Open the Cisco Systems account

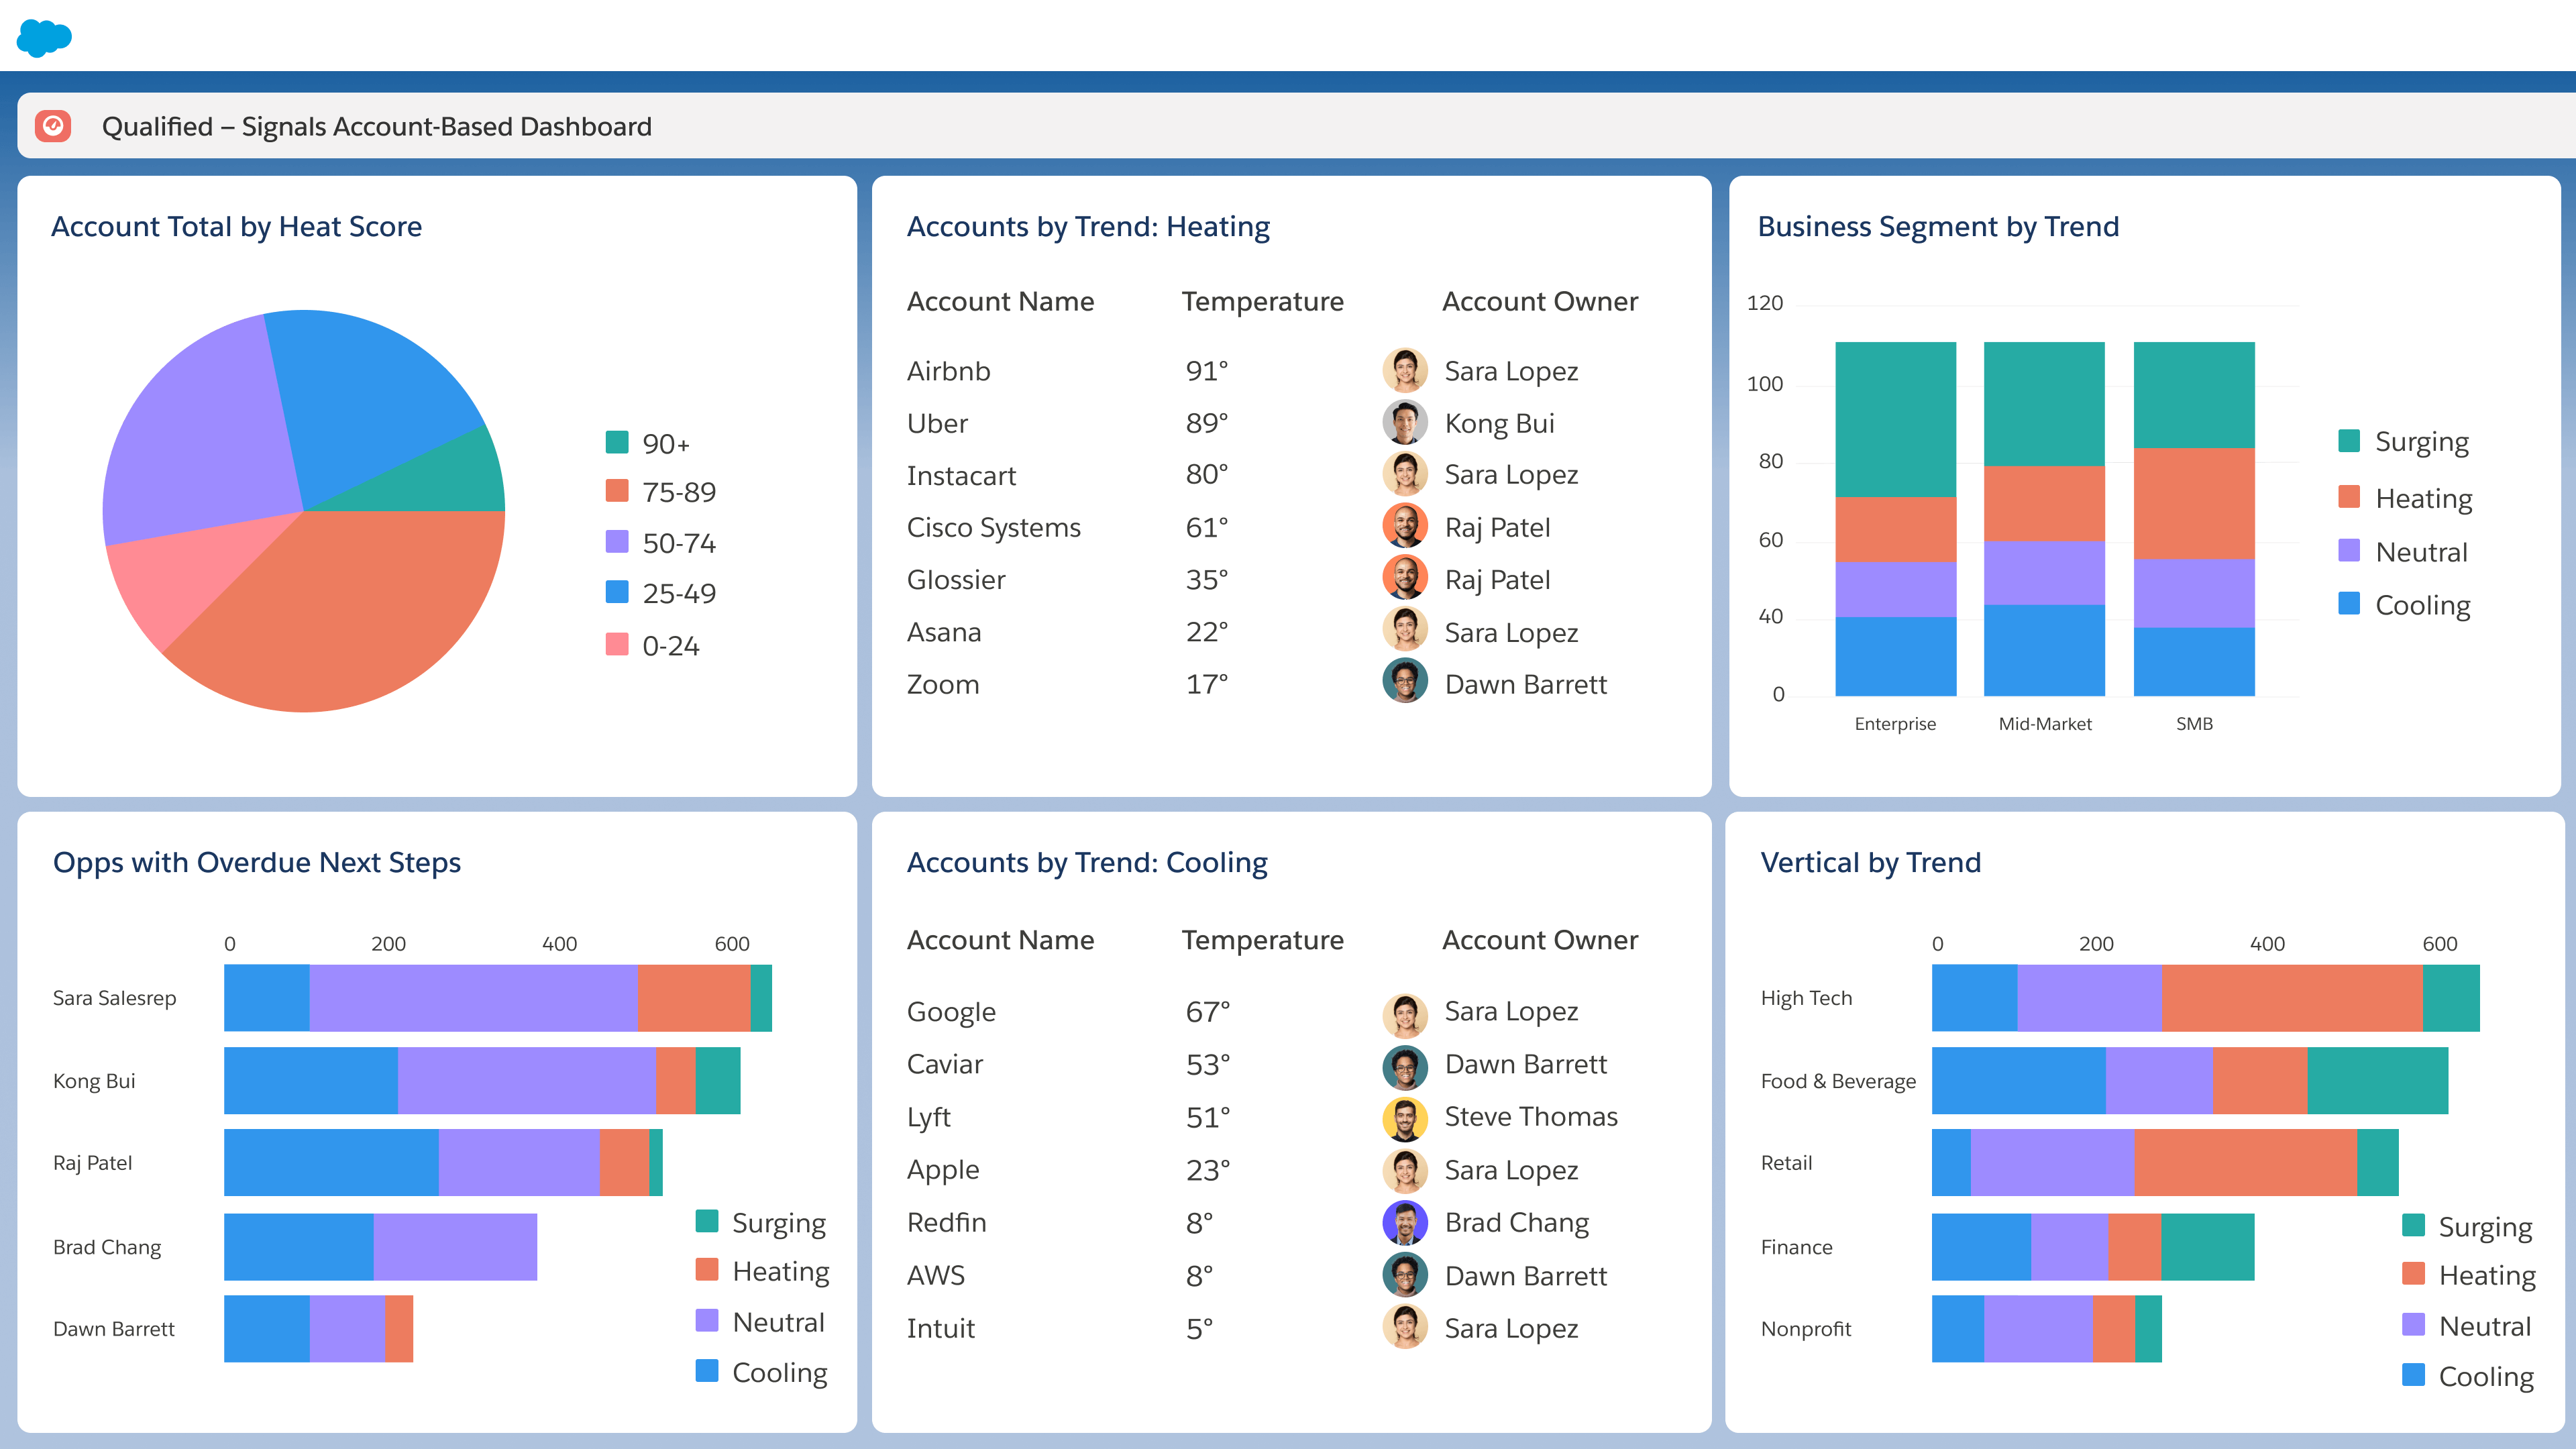click(x=993, y=527)
